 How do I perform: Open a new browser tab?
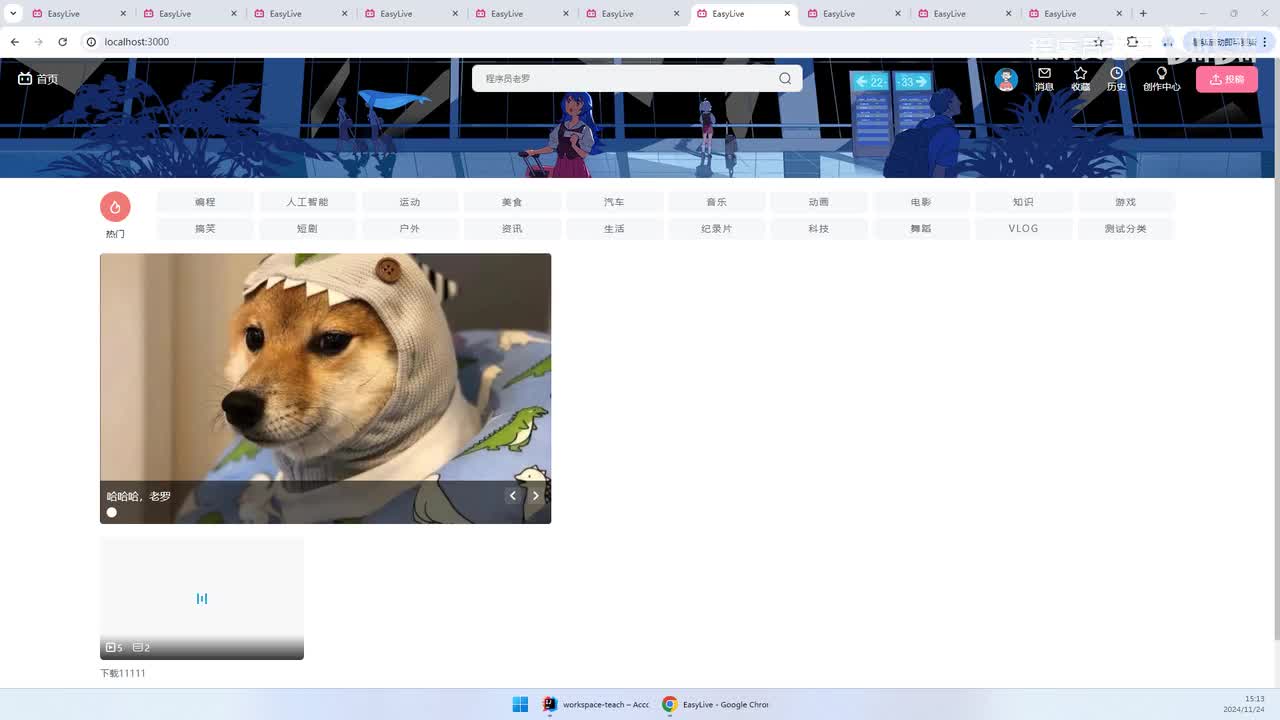point(1143,13)
